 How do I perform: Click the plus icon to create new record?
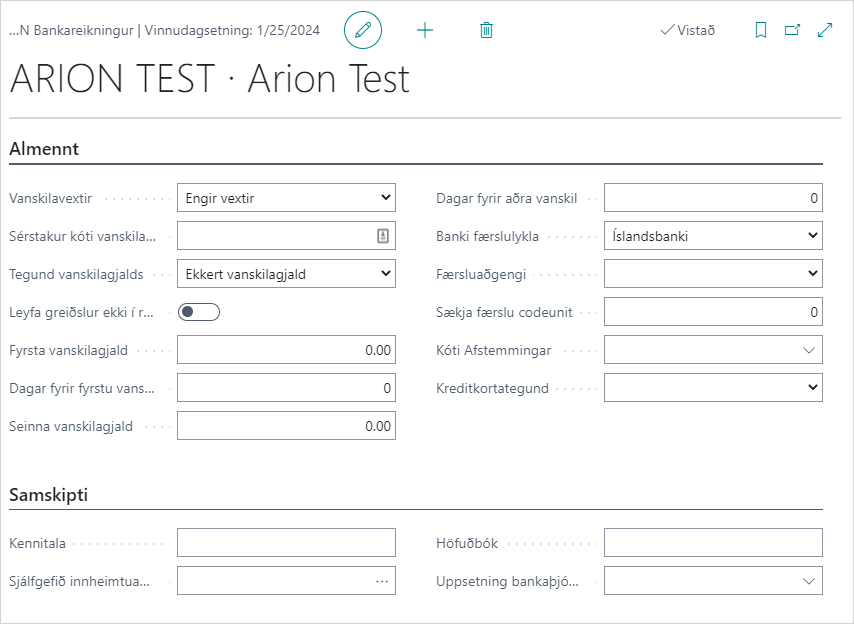(425, 30)
